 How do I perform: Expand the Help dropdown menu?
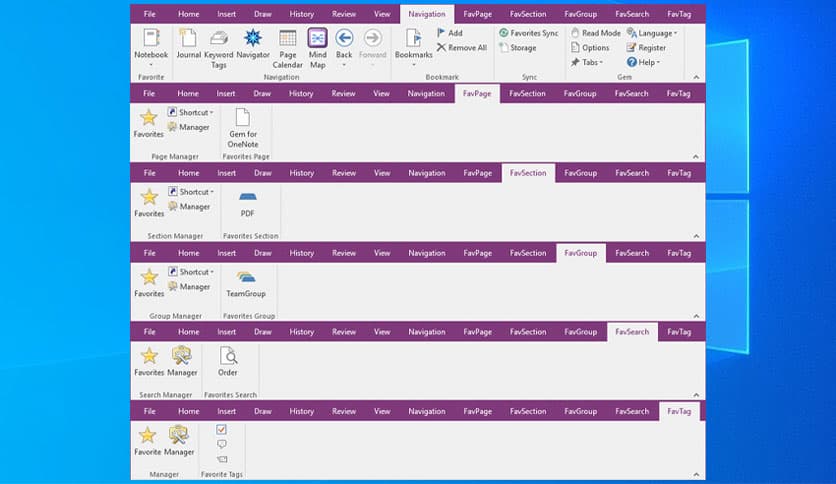click(643, 62)
